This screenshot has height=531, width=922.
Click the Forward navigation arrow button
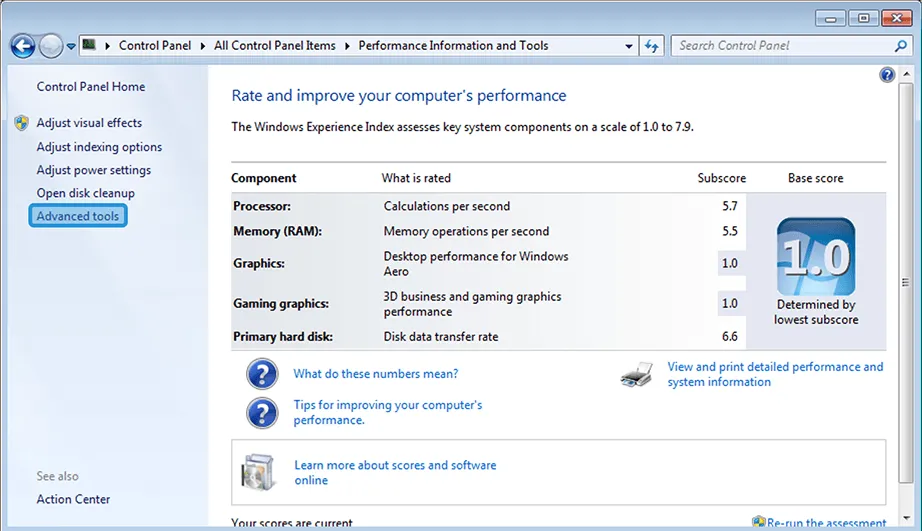click(x=51, y=46)
